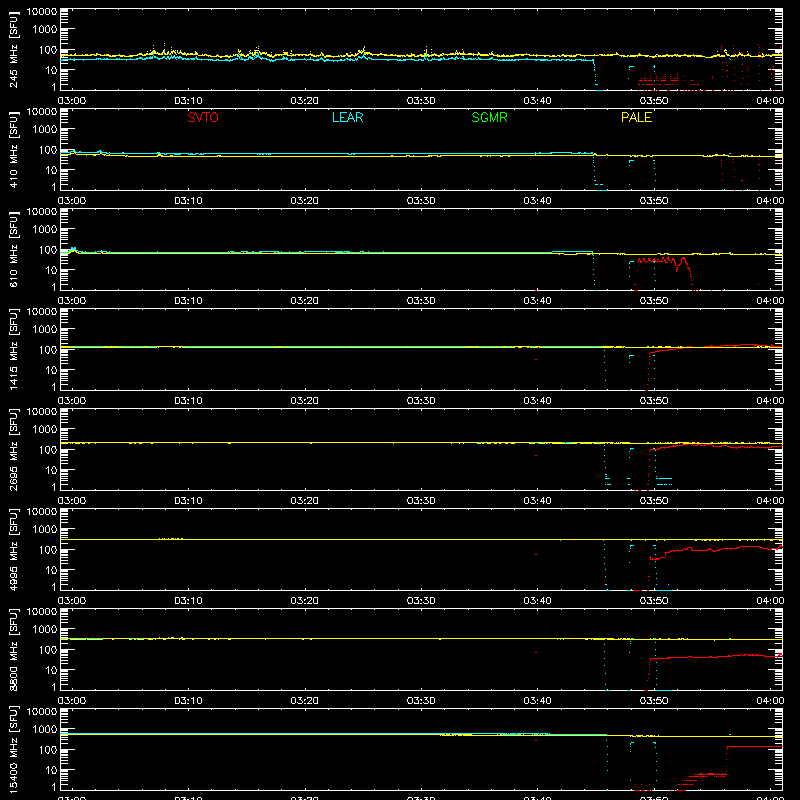Click 03:10 tick label below 245 MHz plot

coord(188,101)
